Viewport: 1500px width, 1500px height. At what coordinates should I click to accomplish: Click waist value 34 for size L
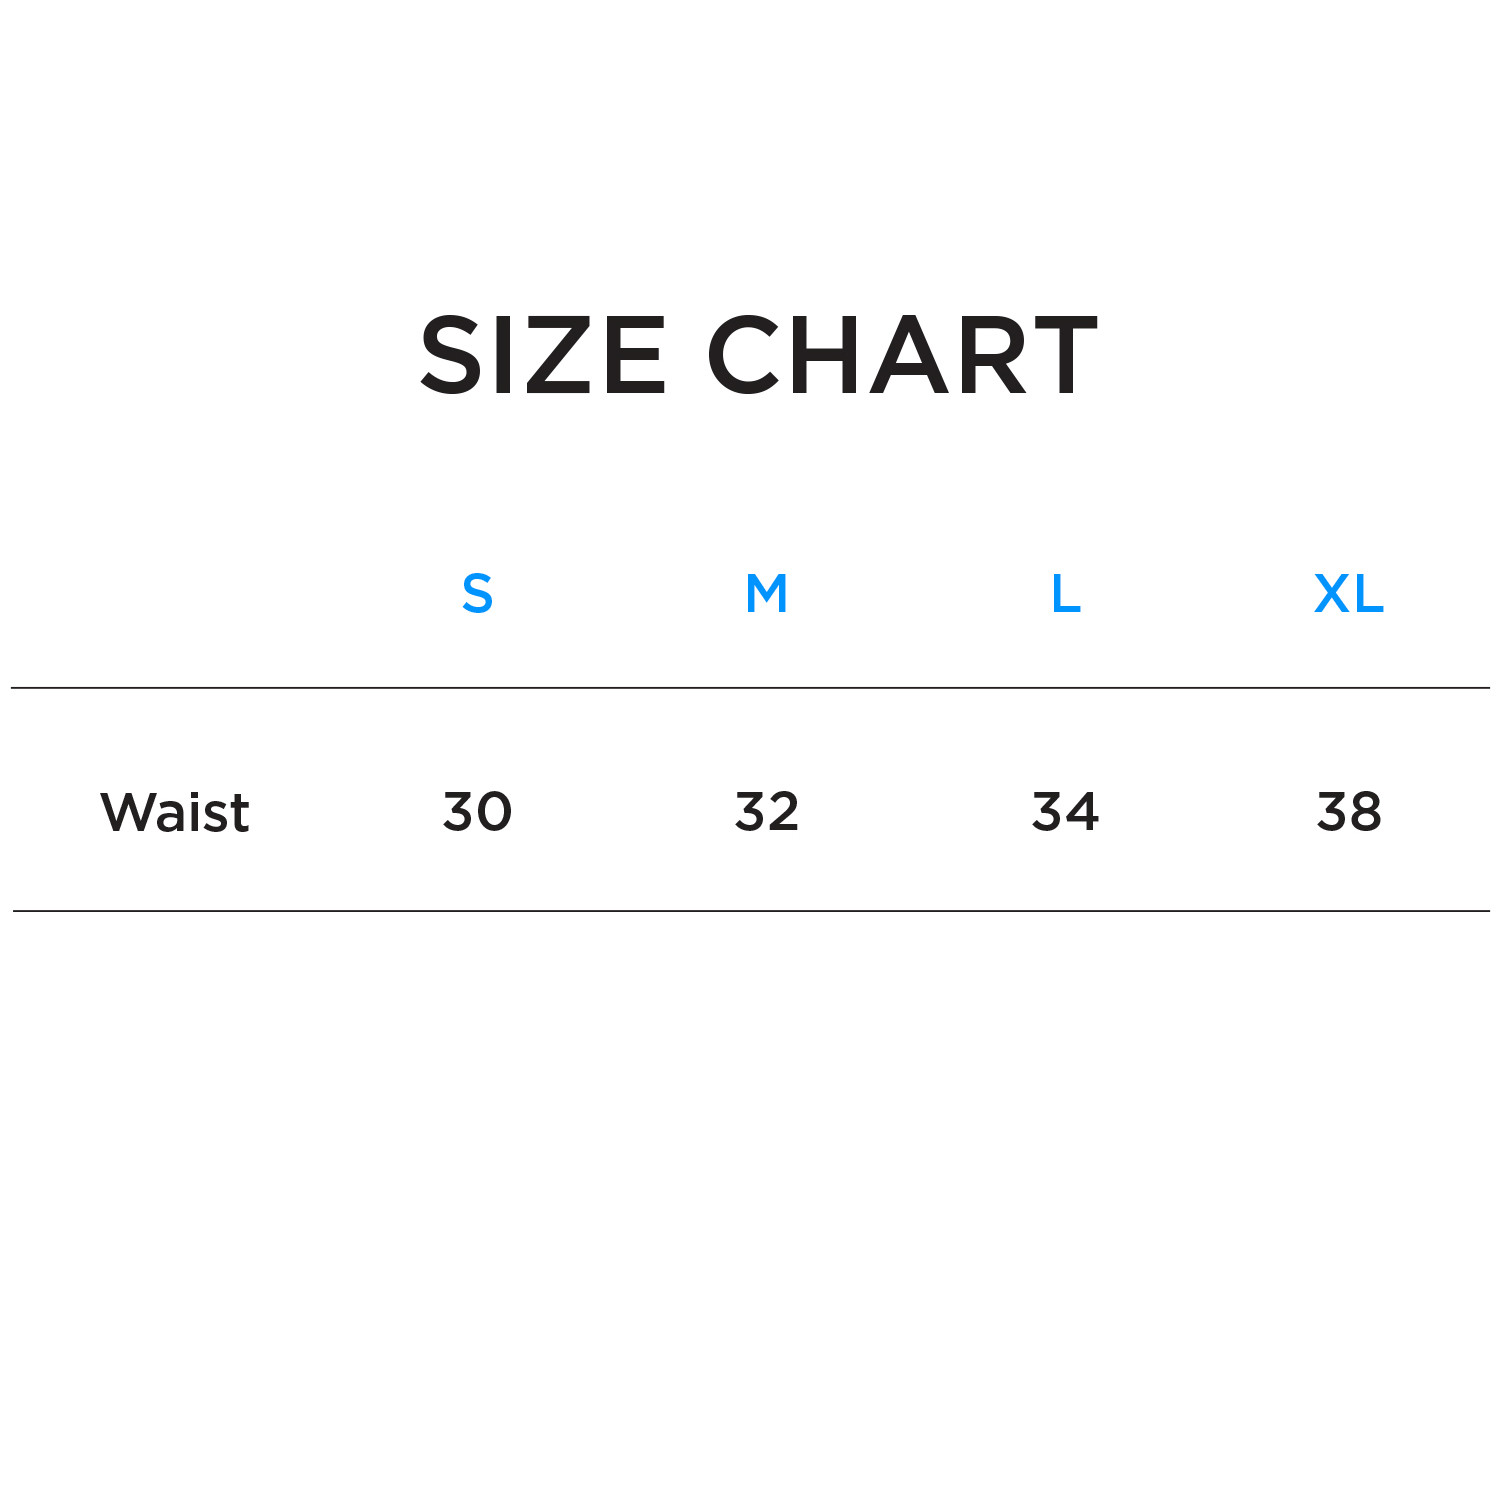pos(1065,811)
